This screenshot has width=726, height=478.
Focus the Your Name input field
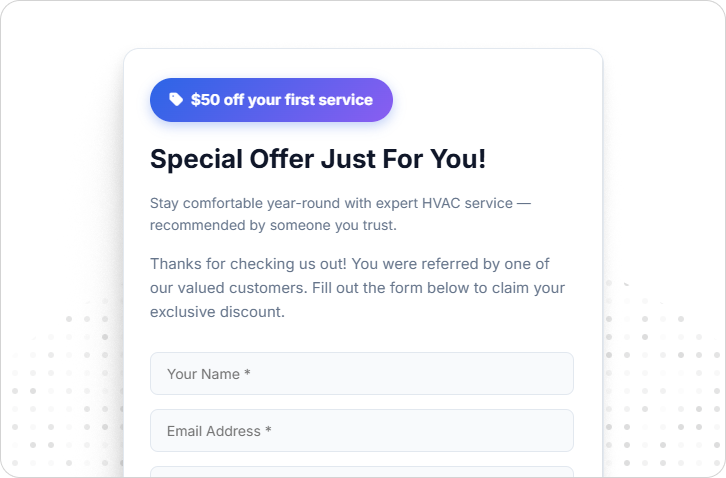tap(361, 374)
